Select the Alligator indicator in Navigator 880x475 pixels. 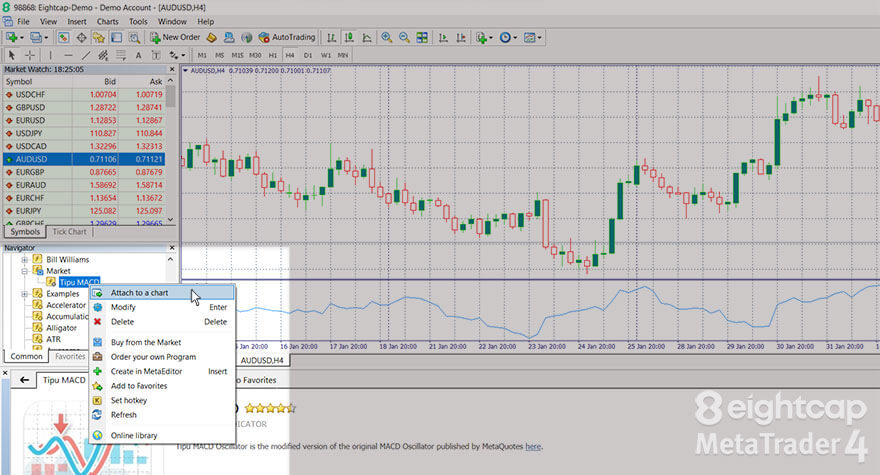61,328
